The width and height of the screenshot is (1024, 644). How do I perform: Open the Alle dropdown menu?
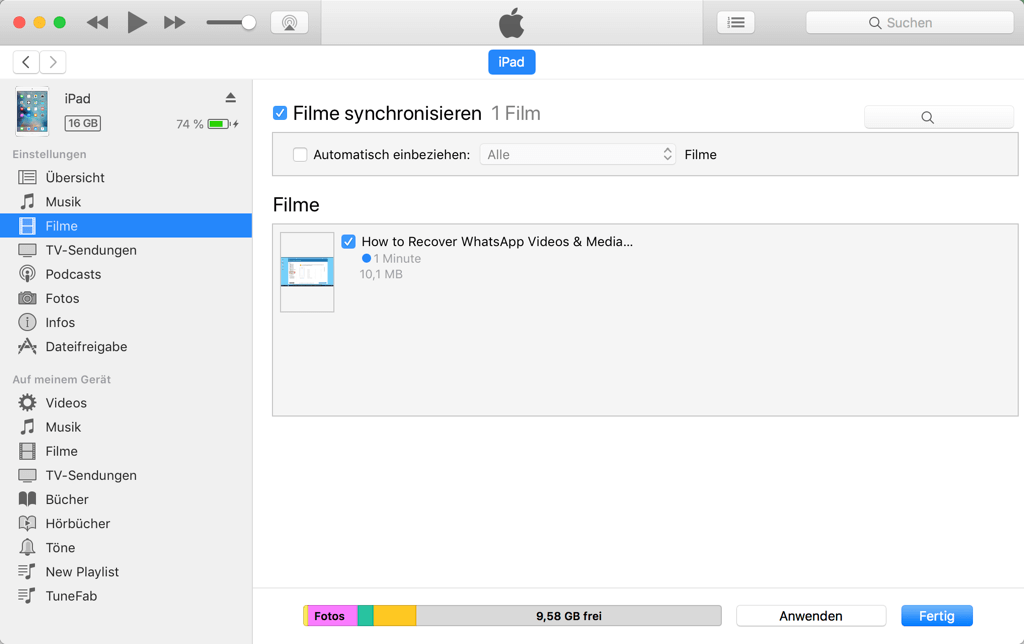577,155
